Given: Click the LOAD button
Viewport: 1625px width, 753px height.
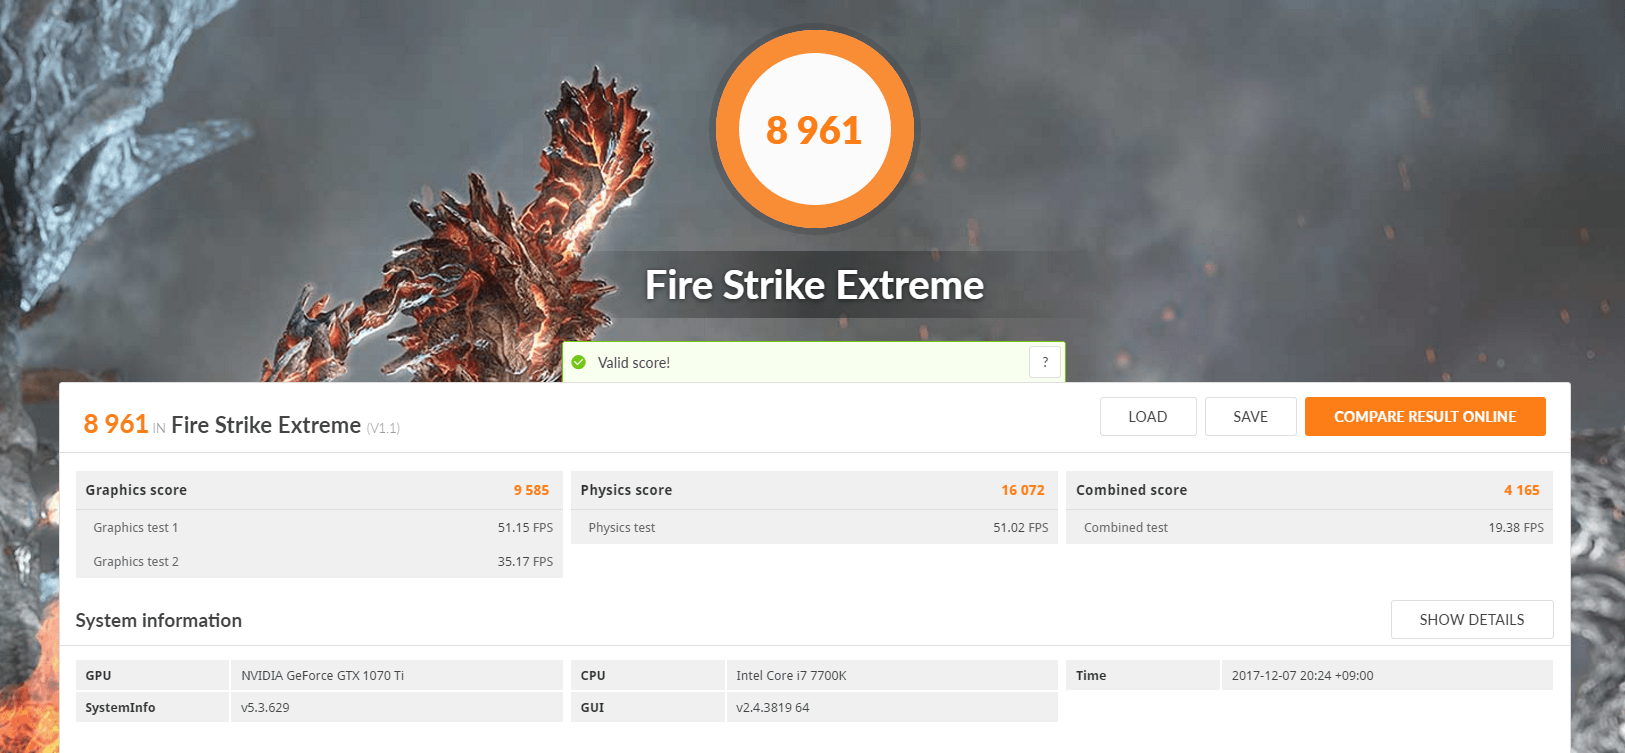Looking at the screenshot, I should pos(1147,417).
